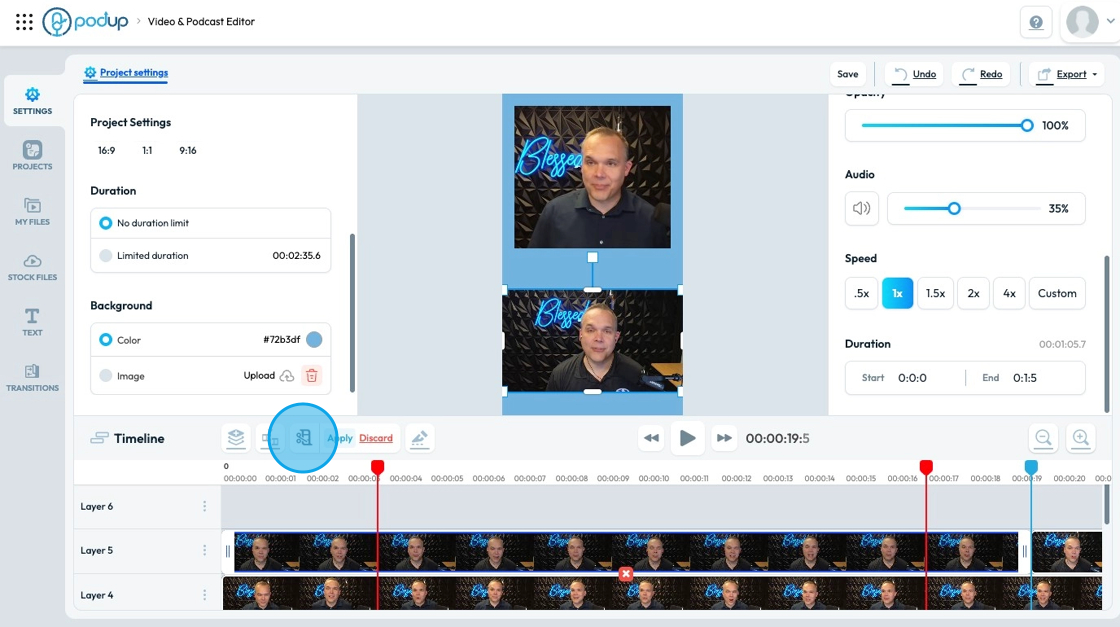Screen dimensions: 1120x627
Task: Click the fast forward button
Action: (724, 438)
